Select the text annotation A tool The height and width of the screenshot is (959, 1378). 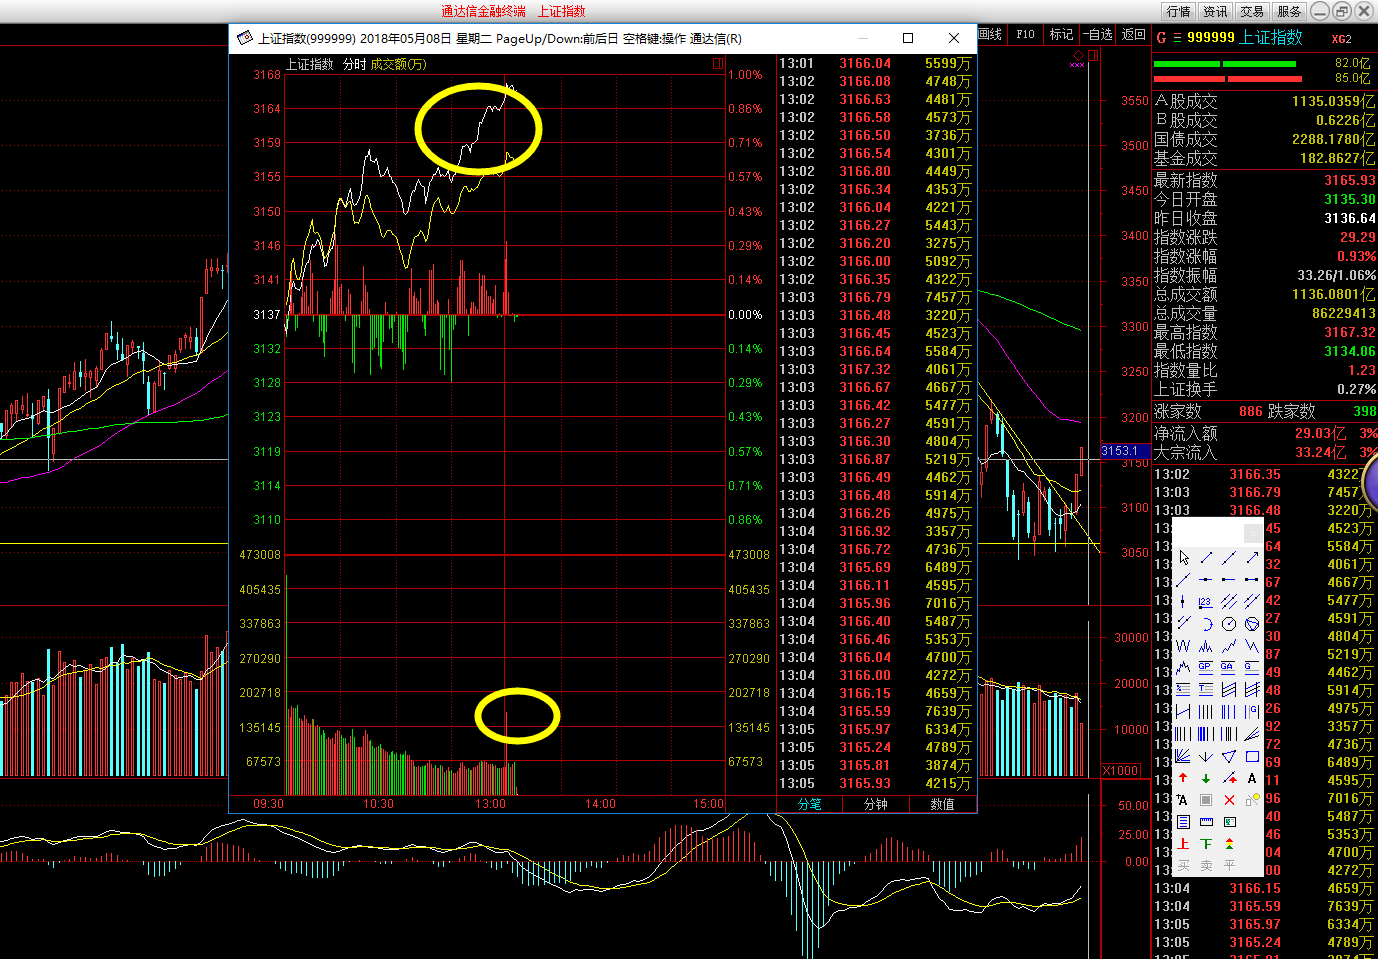click(1252, 778)
